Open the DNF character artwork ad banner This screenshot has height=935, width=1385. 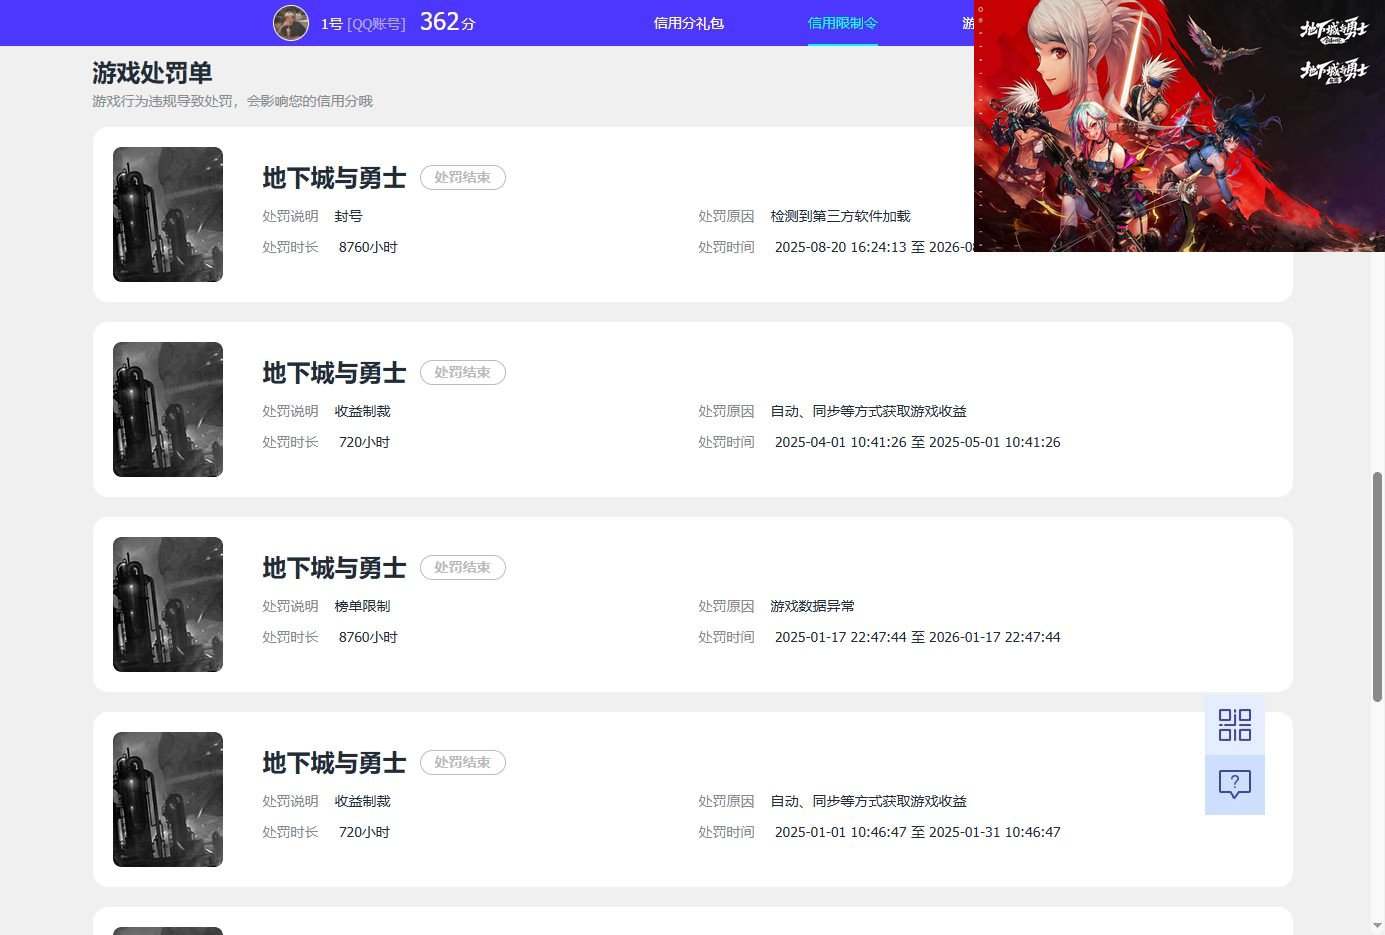click(1179, 126)
